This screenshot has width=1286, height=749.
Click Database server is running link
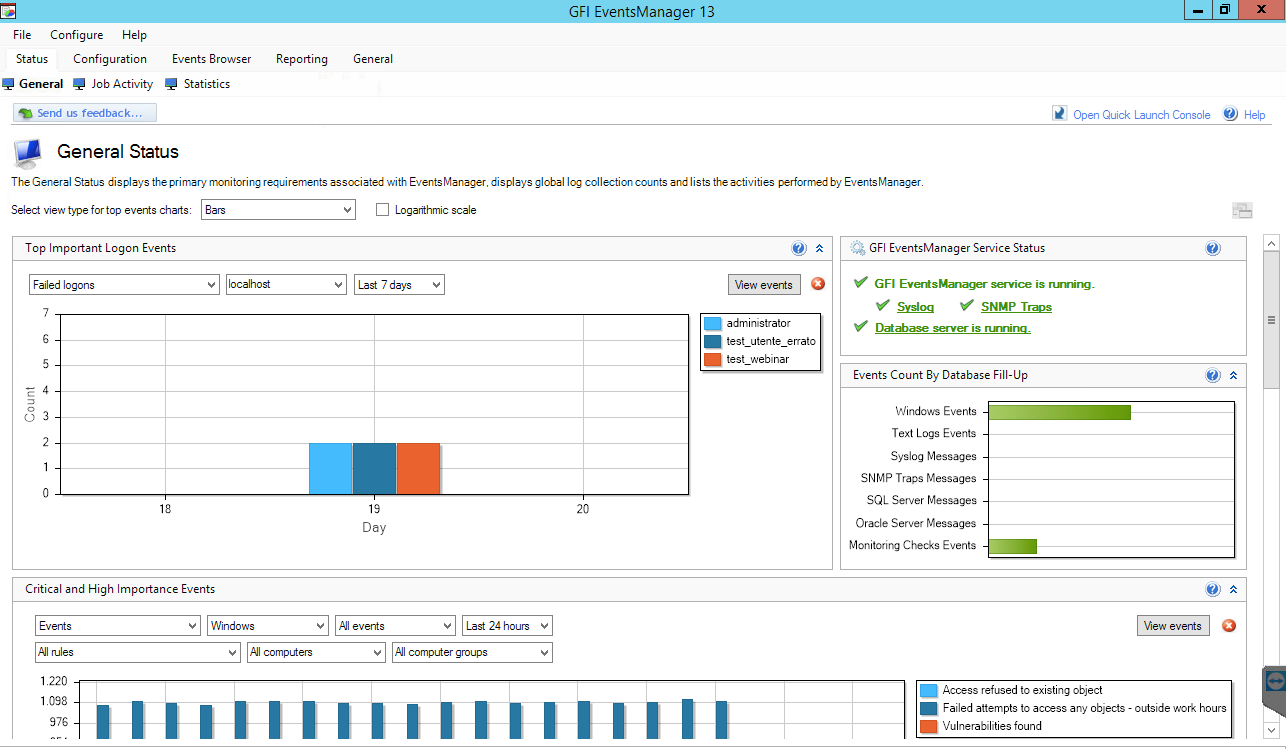click(952, 328)
